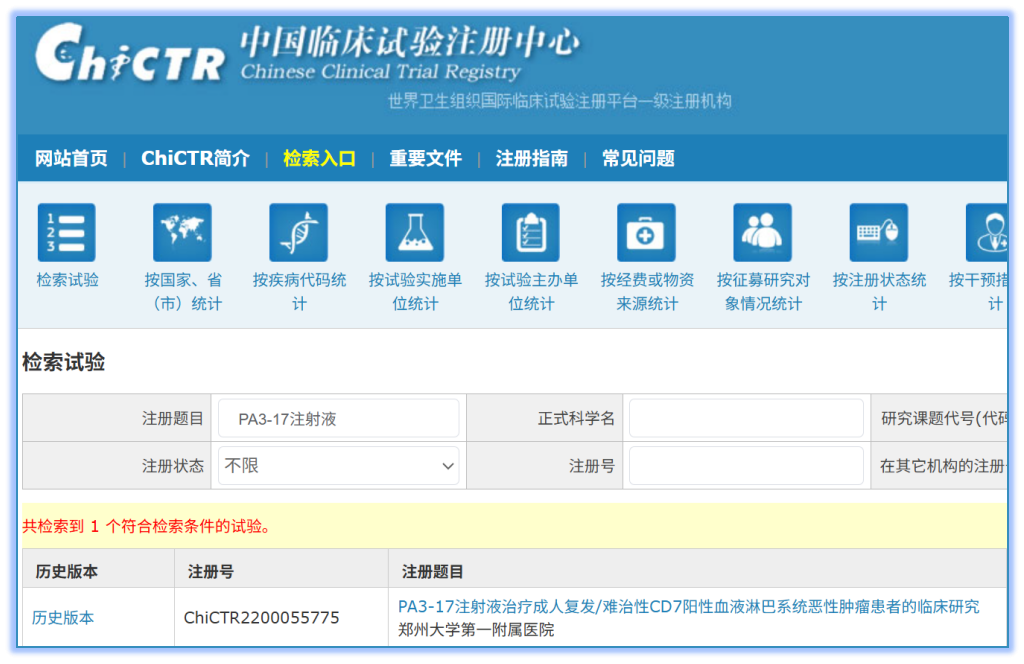Click the 正式科学名 text field
1024x664 pixels.
[x=745, y=419]
